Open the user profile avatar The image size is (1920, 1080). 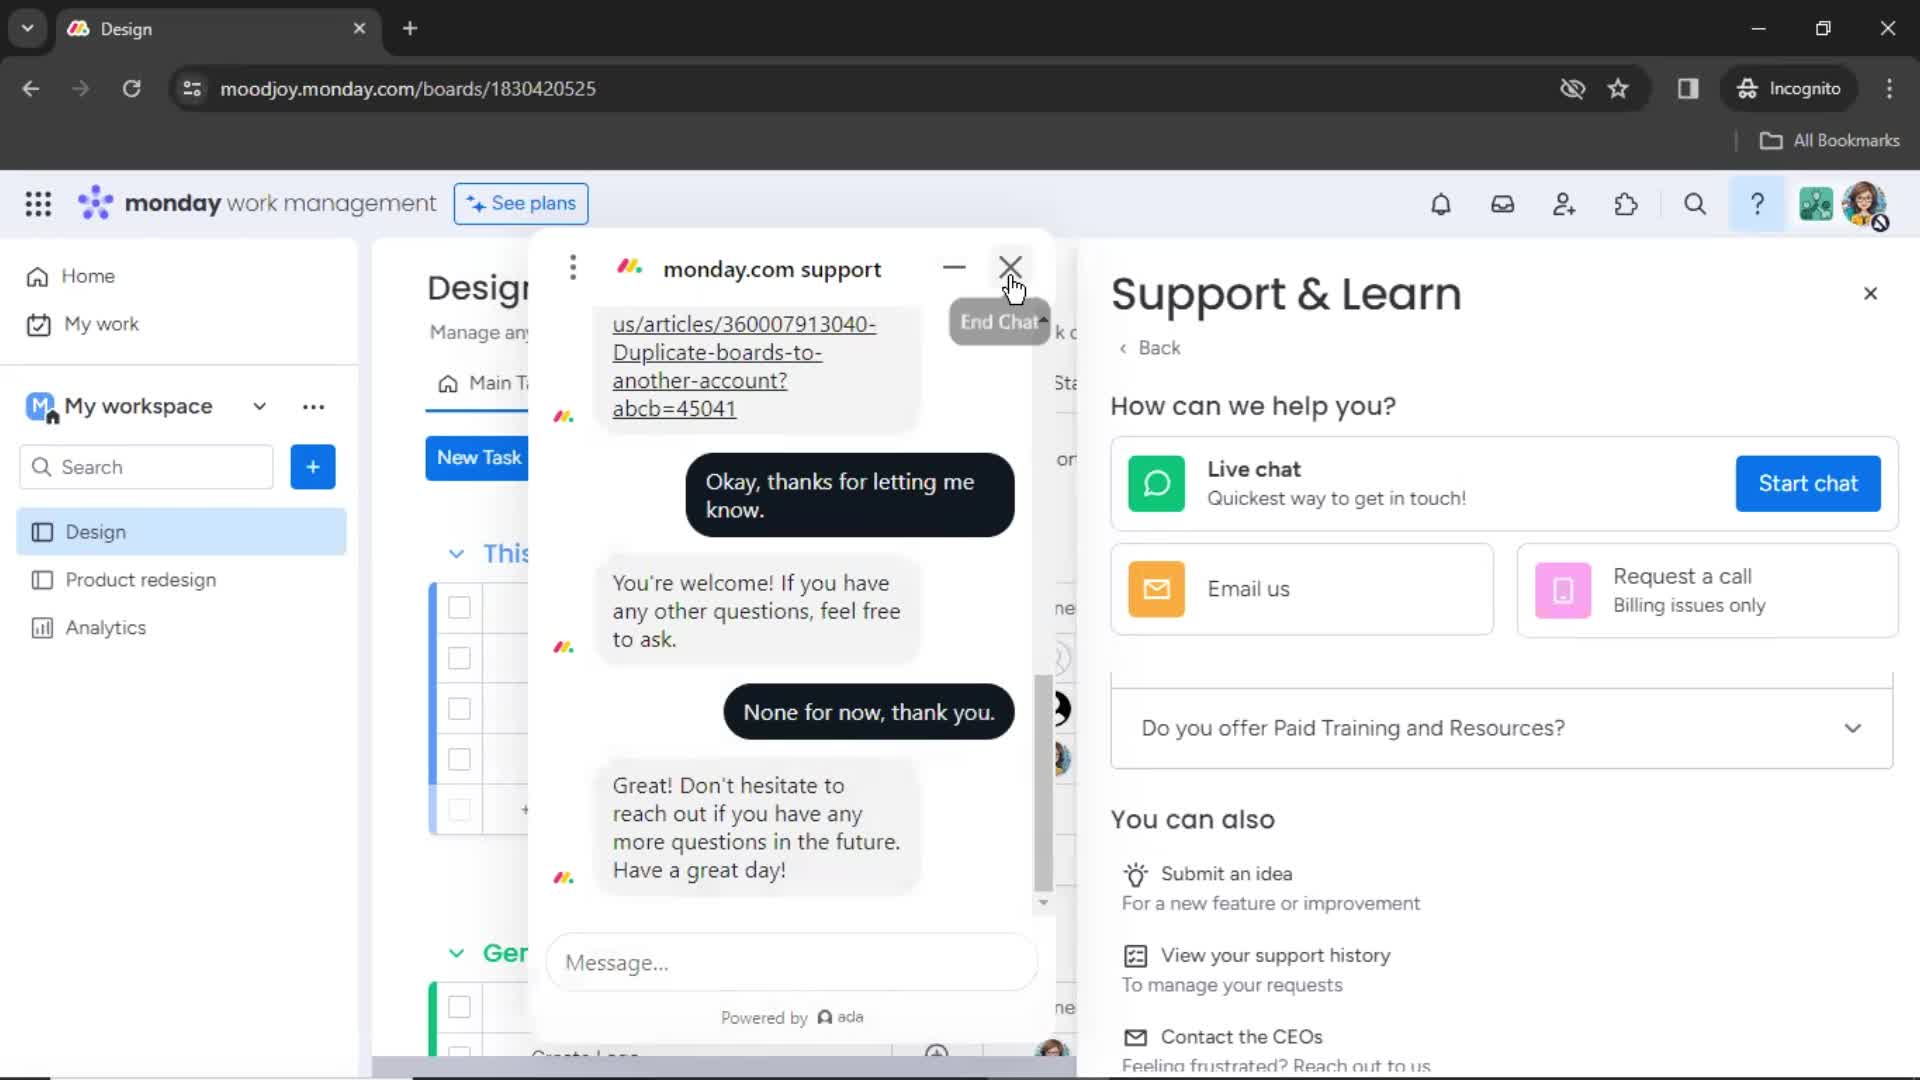click(x=1865, y=204)
